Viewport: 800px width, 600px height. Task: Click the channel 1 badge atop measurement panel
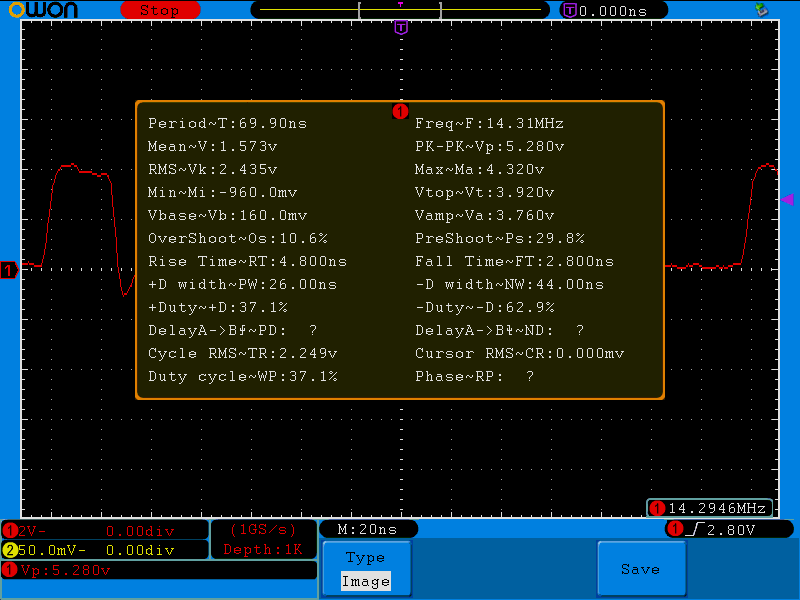pos(400,111)
